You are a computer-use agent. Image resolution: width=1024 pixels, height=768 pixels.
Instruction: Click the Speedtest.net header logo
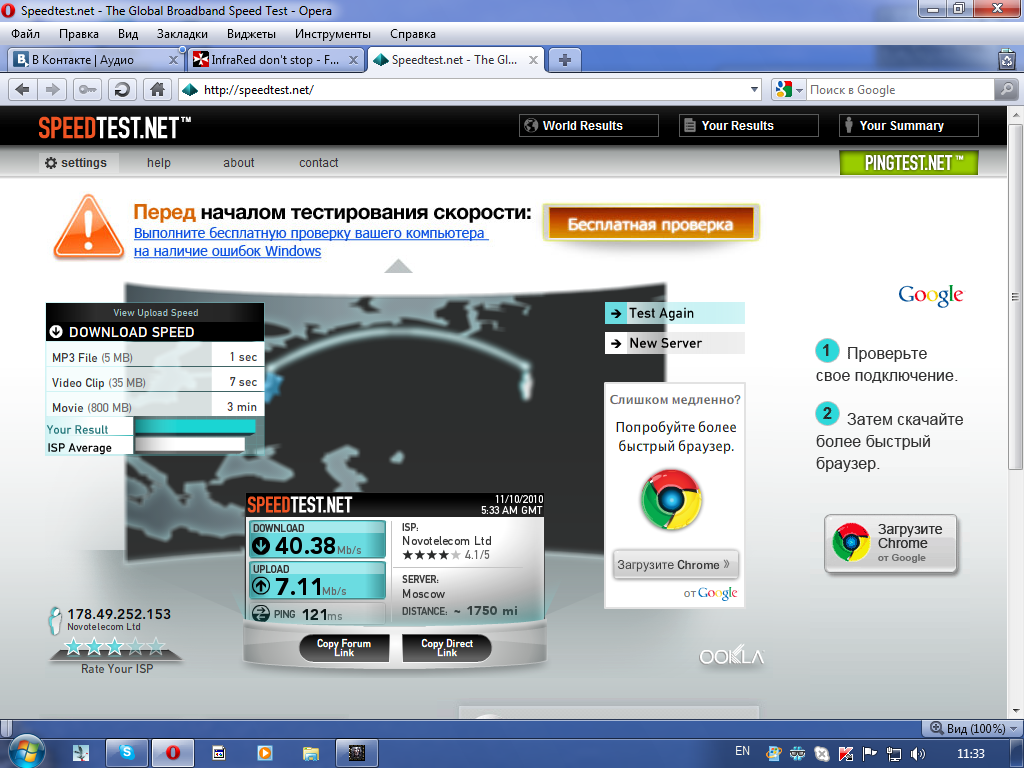pyautogui.click(x=114, y=127)
